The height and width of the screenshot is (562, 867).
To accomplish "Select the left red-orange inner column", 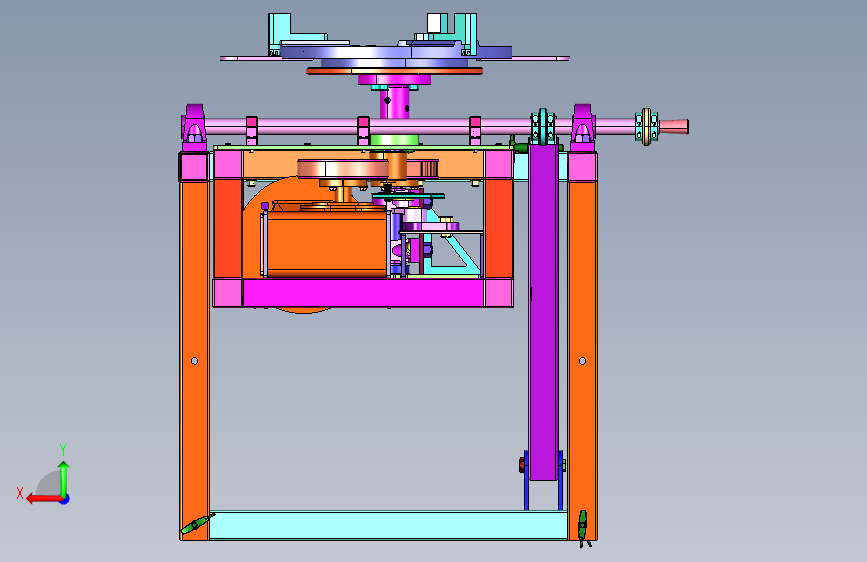I will (228, 228).
